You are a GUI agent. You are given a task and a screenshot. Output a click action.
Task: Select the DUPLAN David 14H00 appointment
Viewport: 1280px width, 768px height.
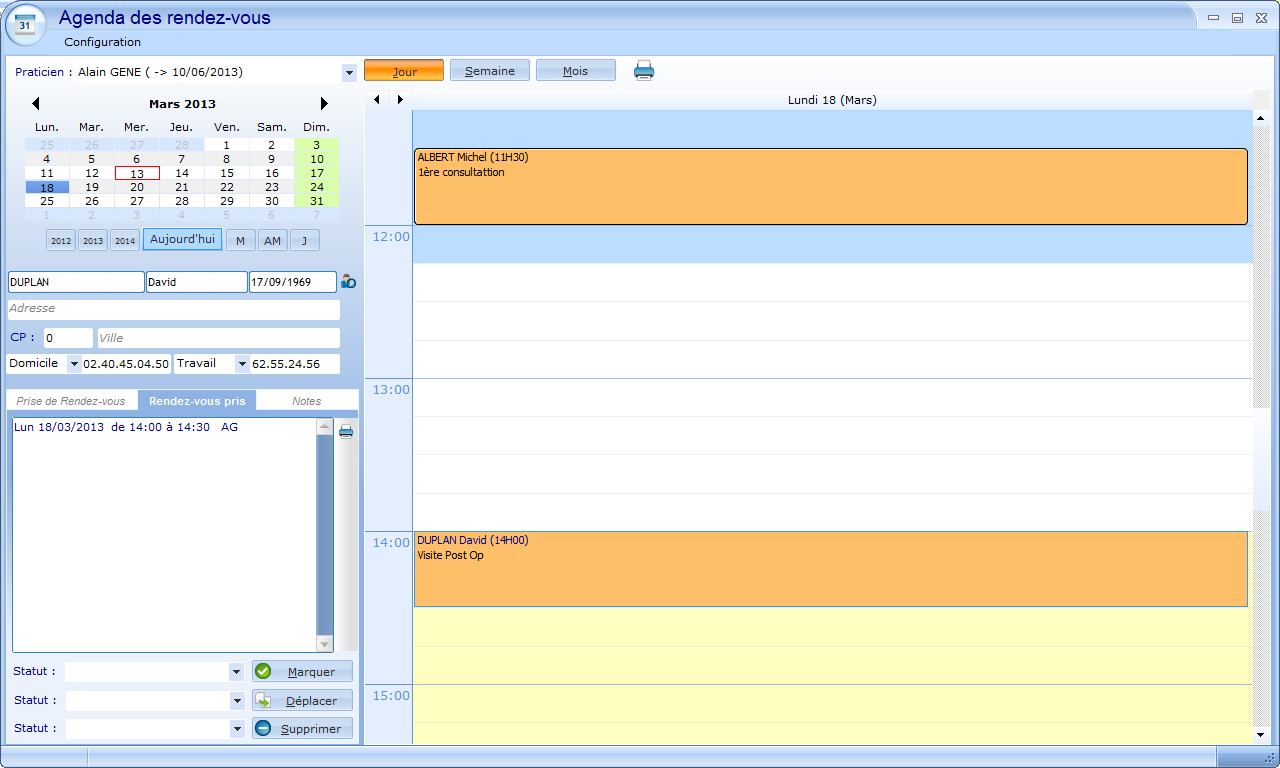(x=830, y=569)
